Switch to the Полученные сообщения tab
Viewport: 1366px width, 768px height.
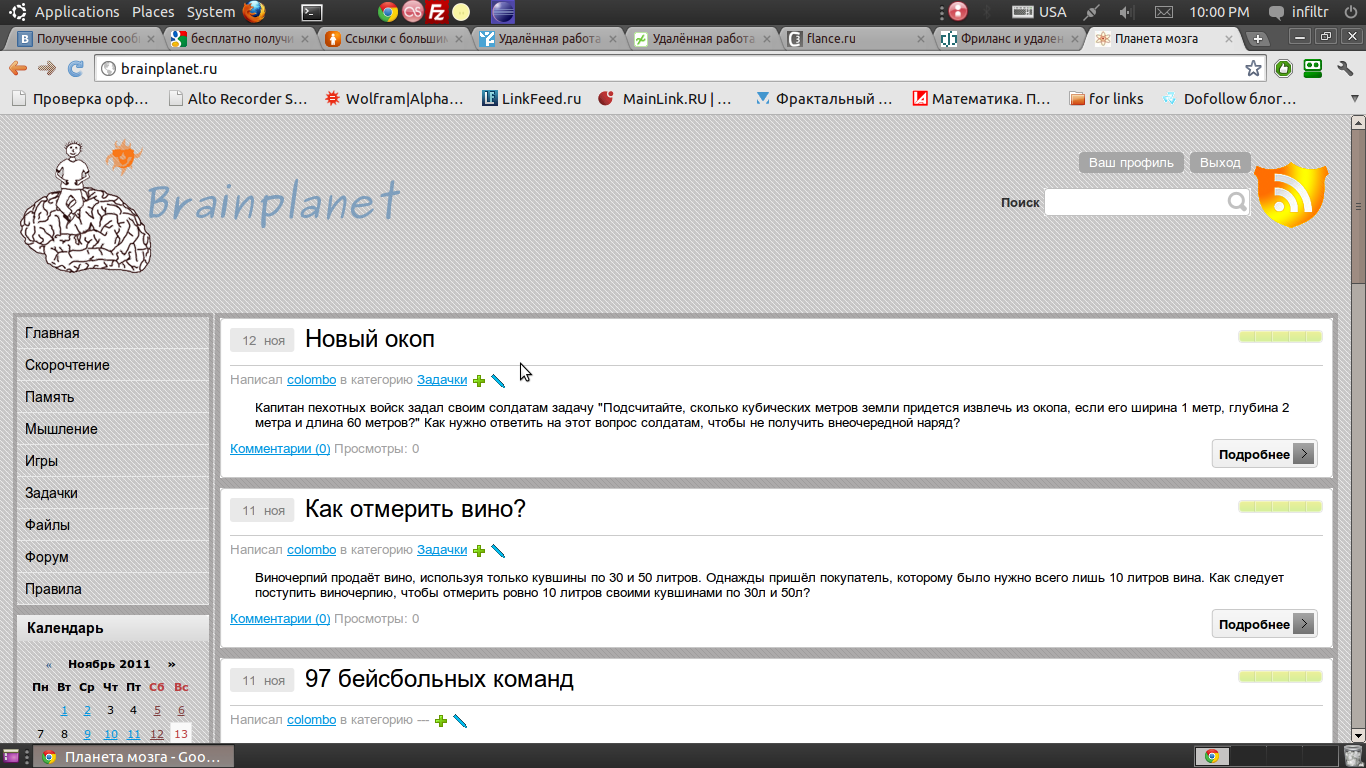click(x=87, y=39)
